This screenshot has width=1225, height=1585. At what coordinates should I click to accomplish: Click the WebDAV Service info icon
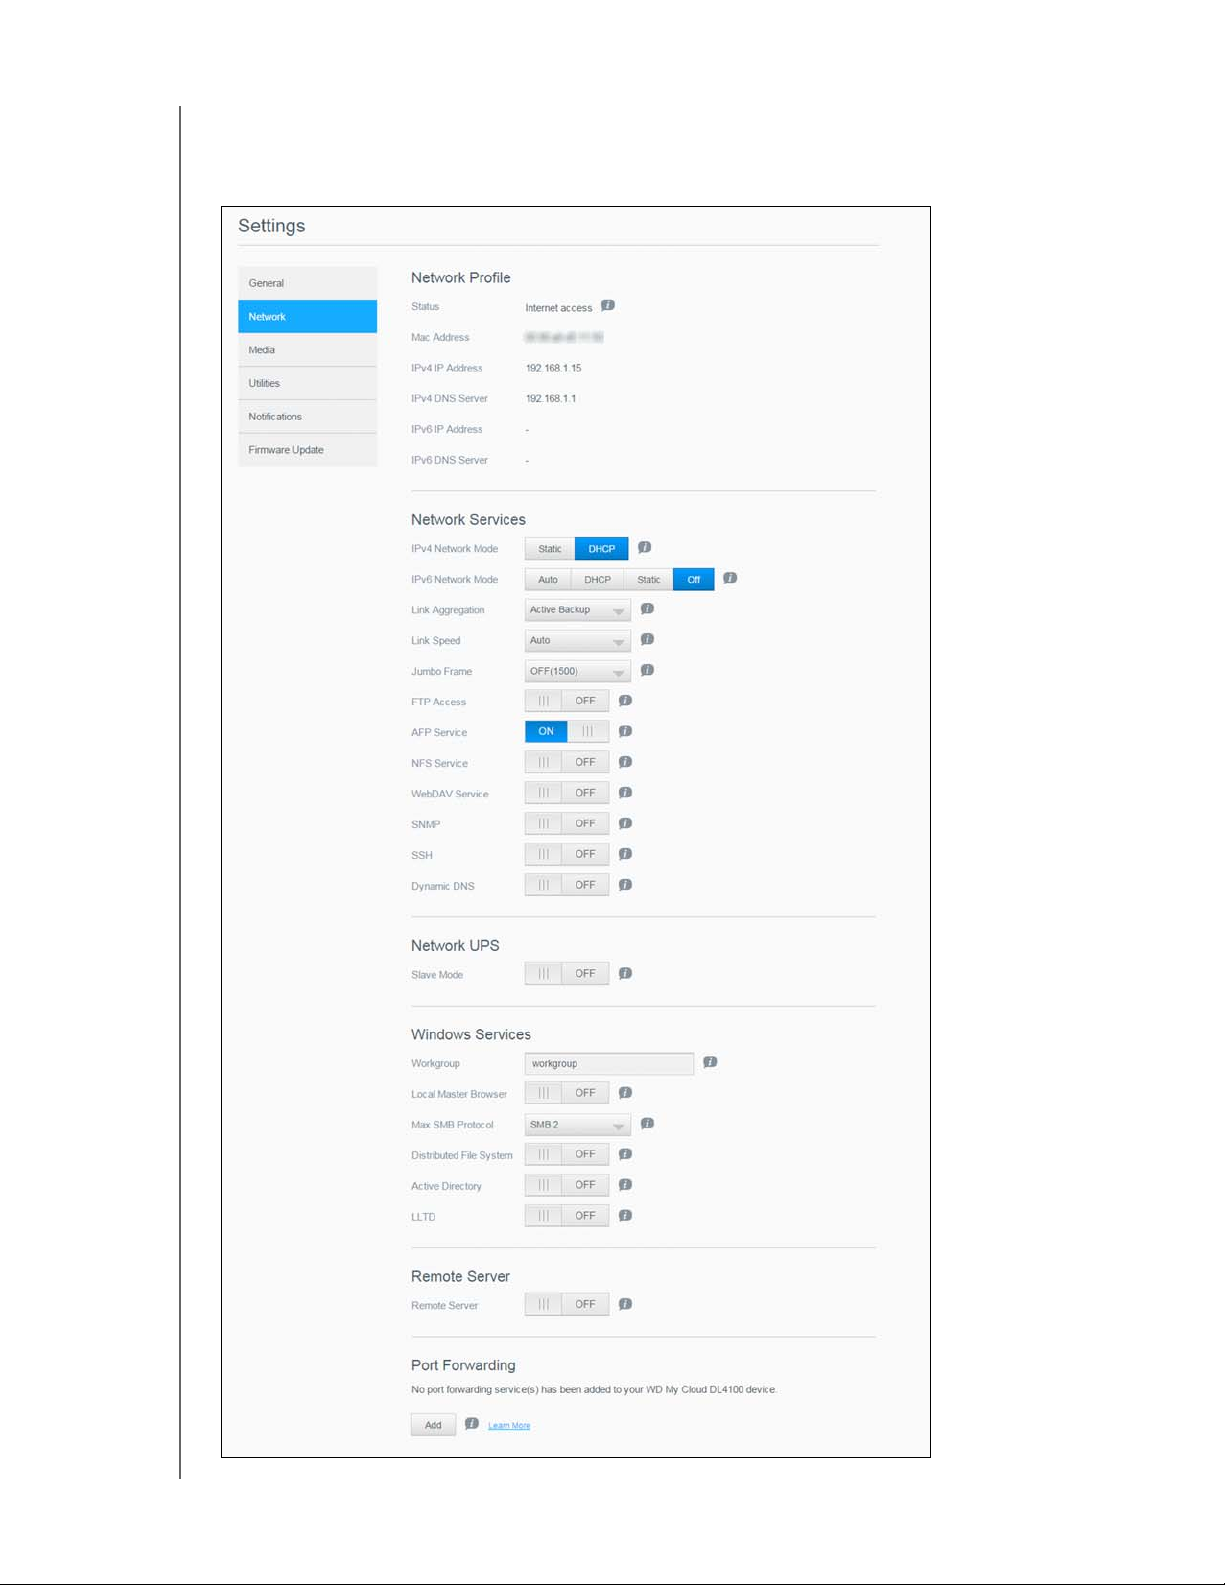(x=625, y=793)
